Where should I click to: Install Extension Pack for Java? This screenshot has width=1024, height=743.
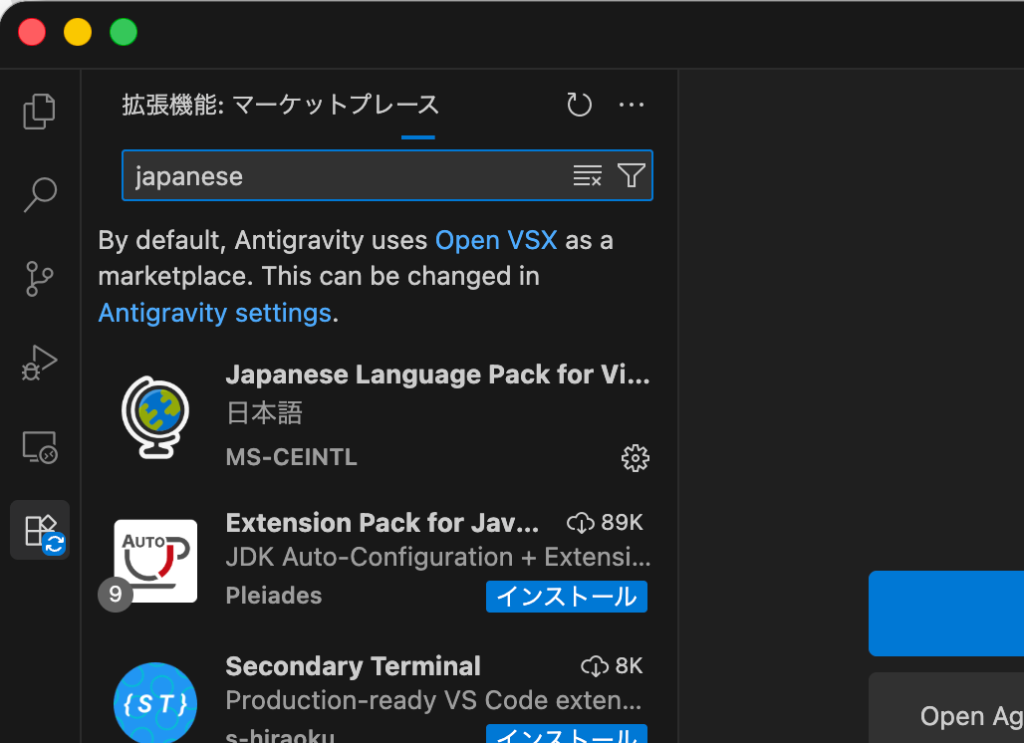point(567,596)
